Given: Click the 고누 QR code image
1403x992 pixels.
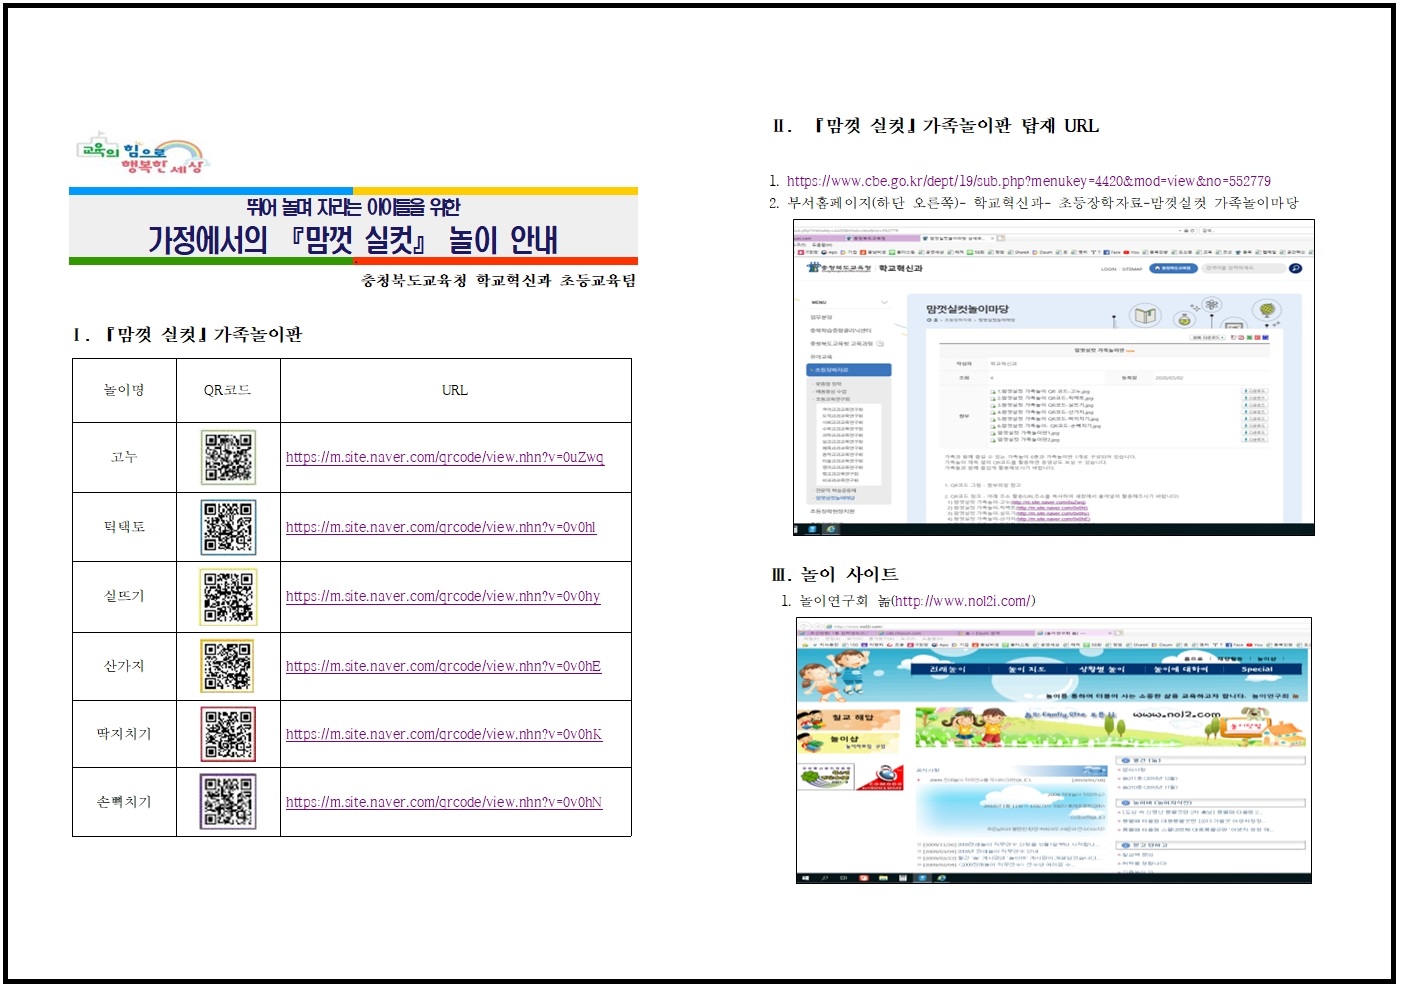Looking at the screenshot, I should [228, 457].
